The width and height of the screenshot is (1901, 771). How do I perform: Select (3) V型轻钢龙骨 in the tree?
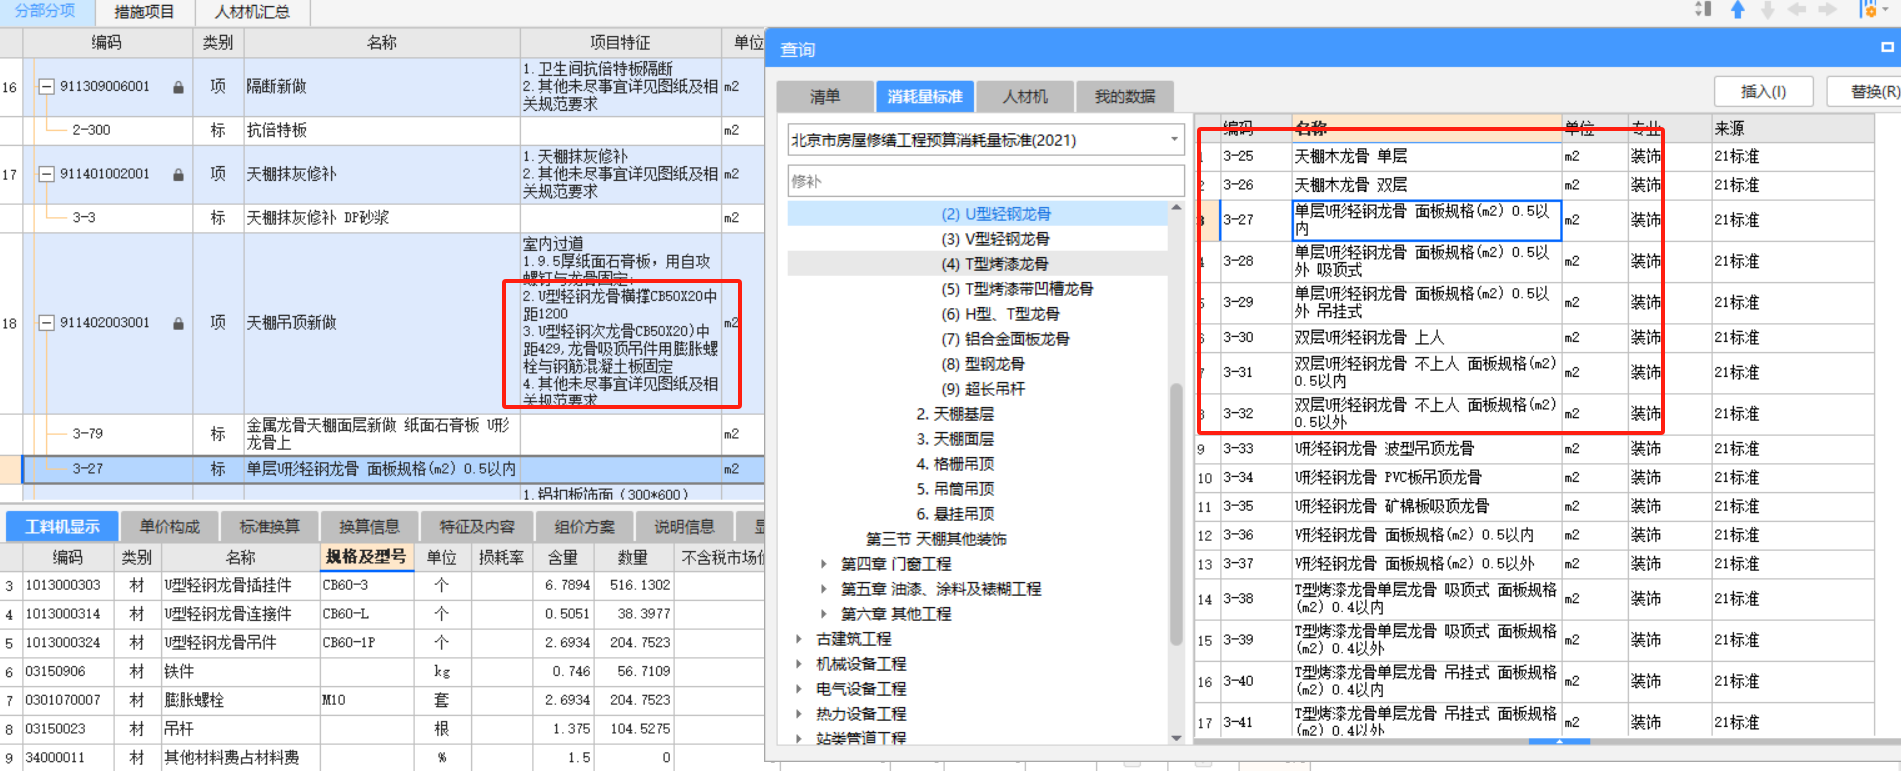coord(996,239)
